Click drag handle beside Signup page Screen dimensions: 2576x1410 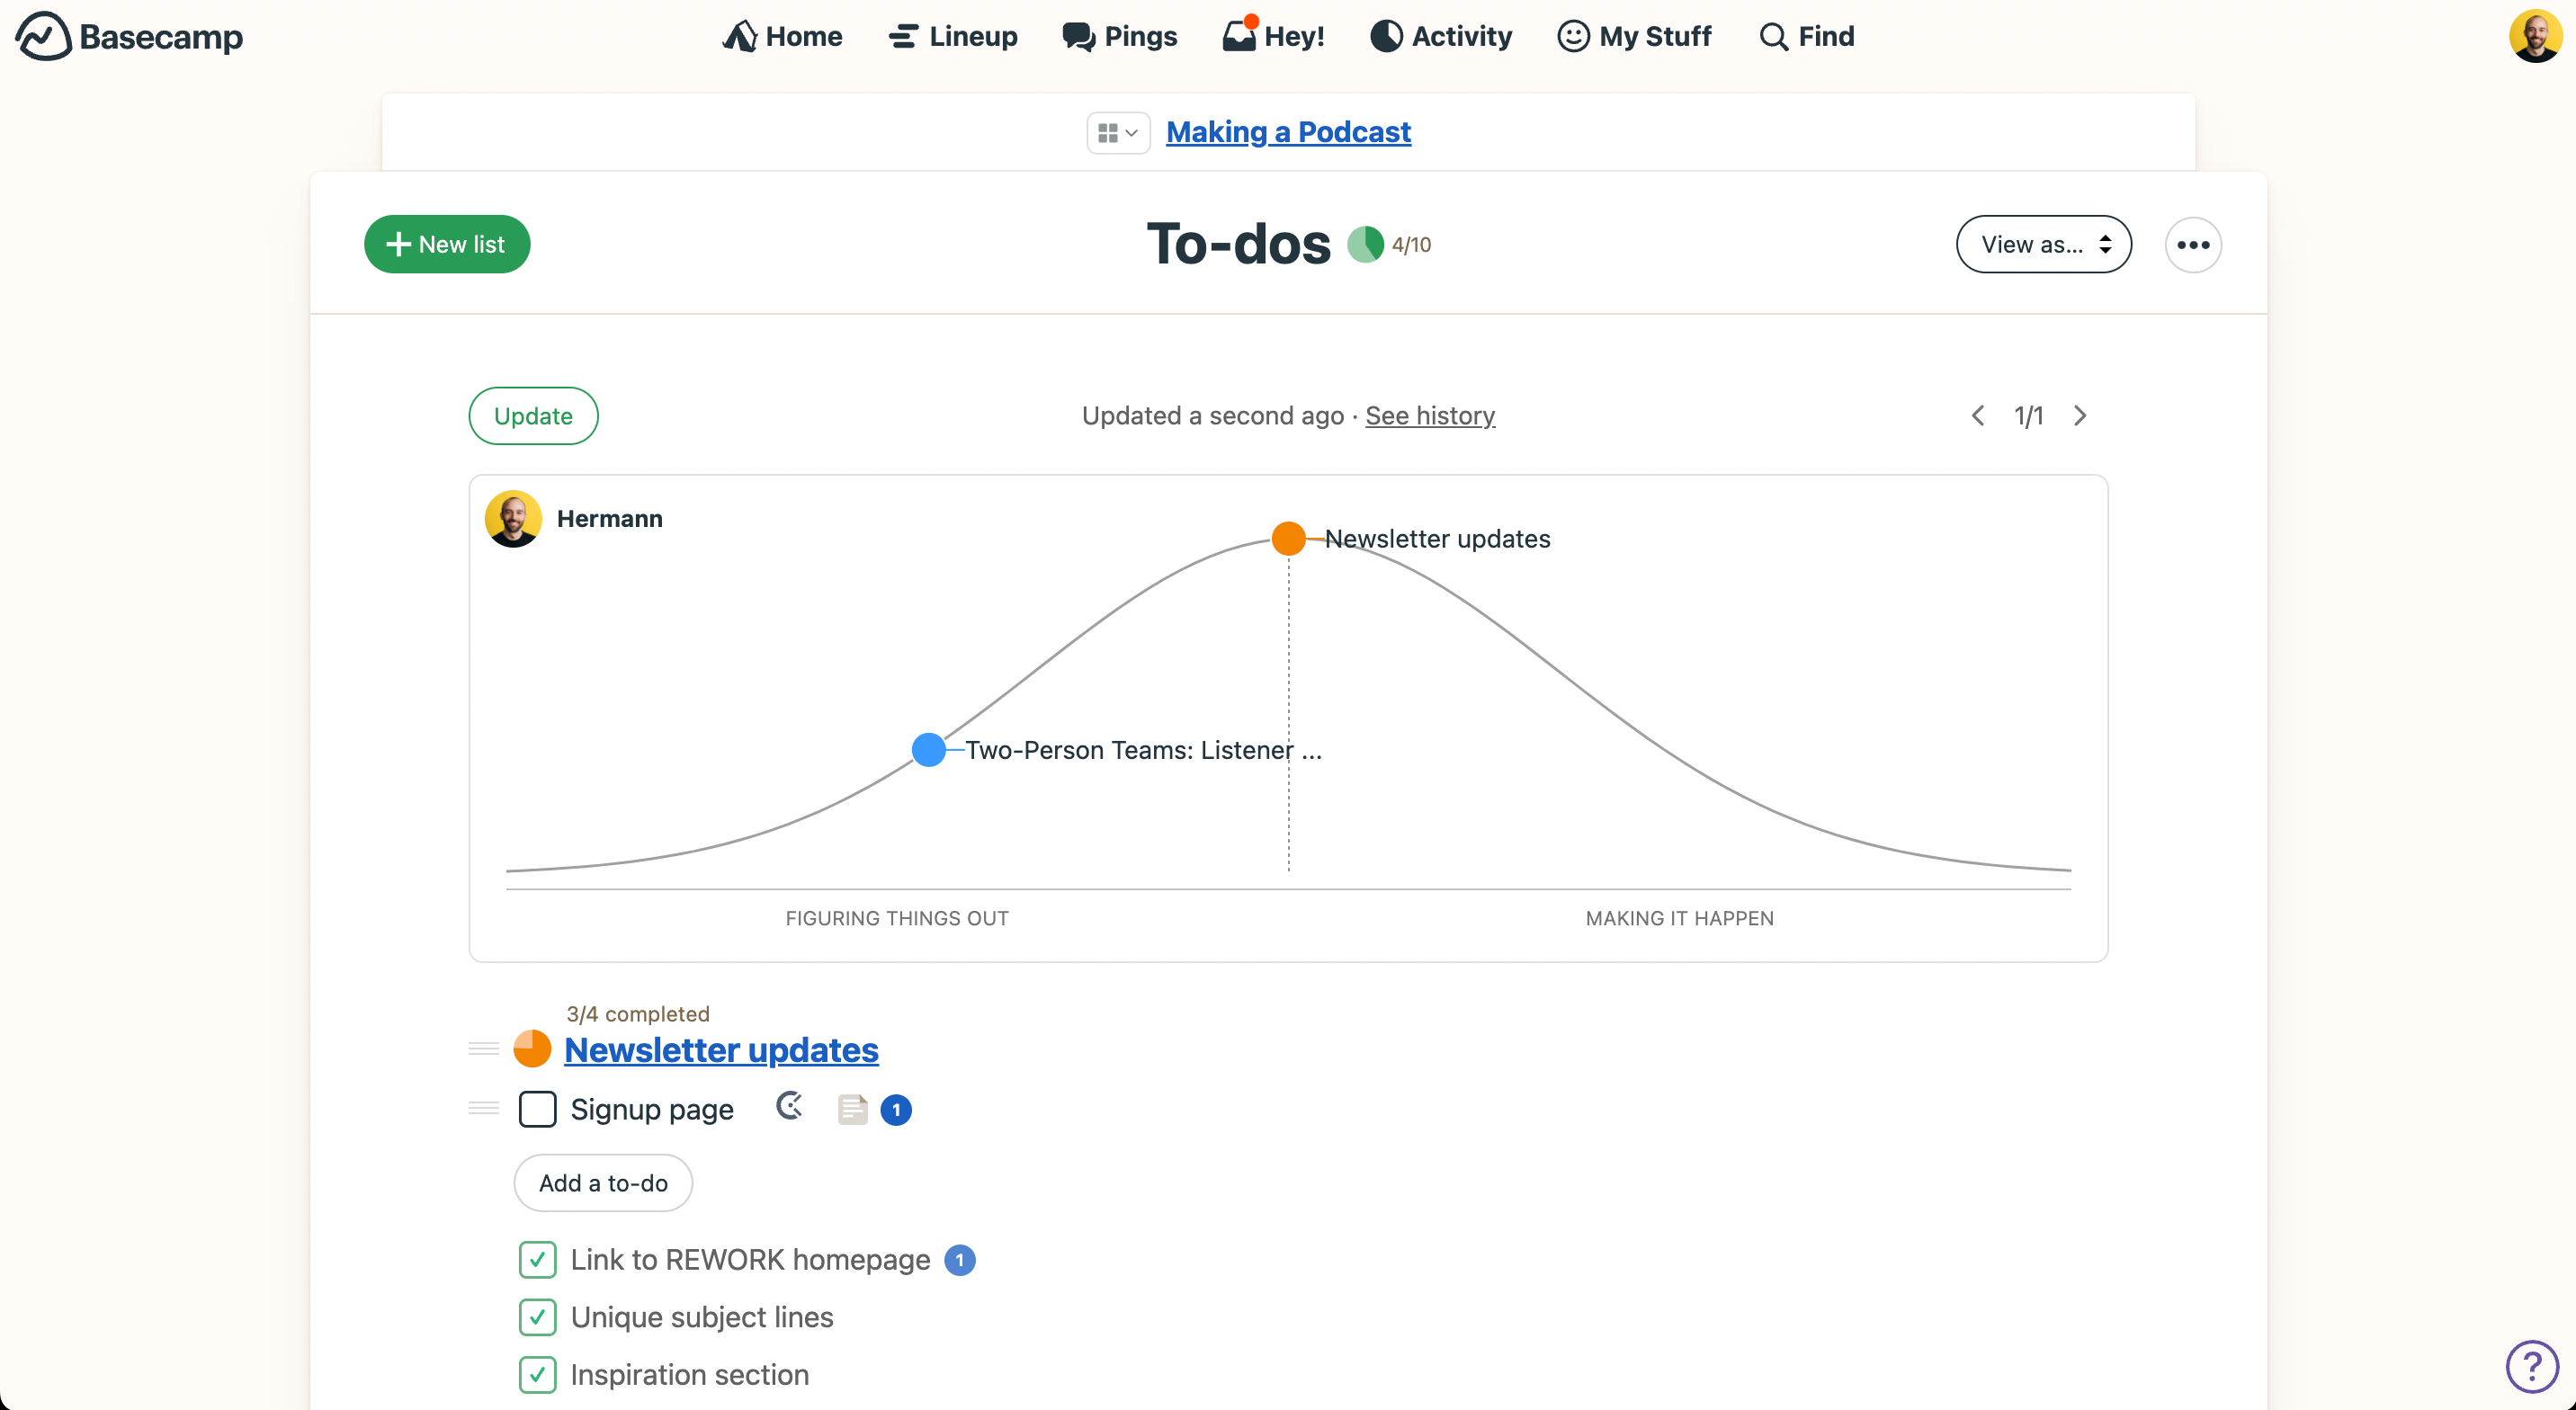coord(484,1108)
